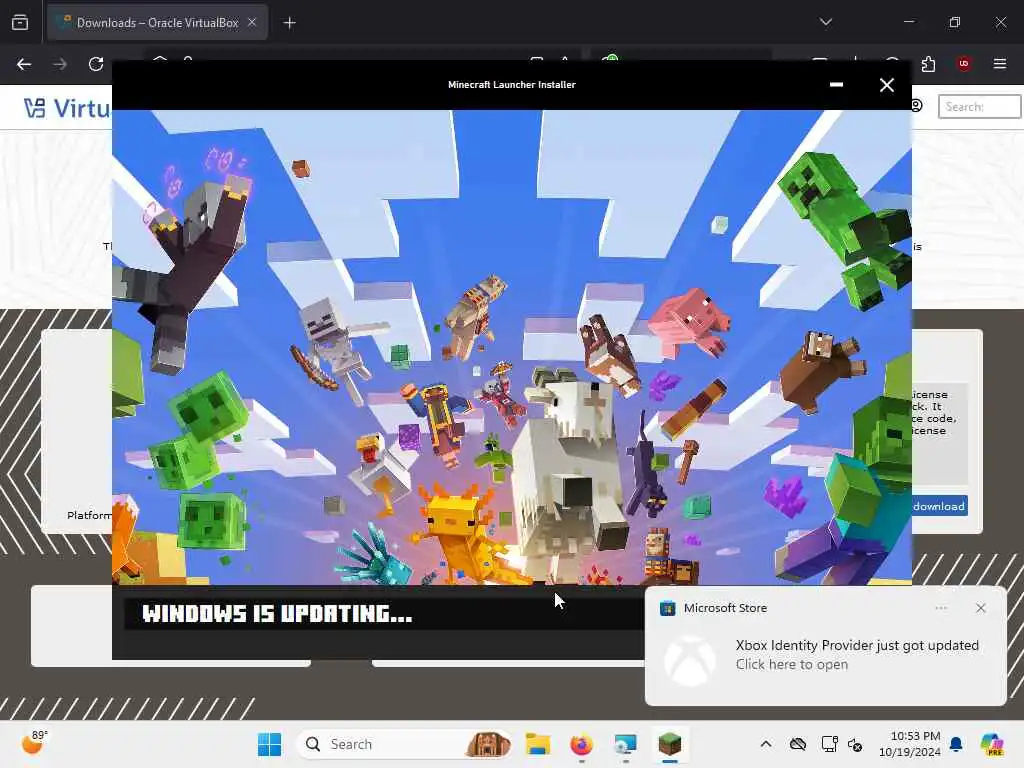Open the clock showing 10:53 PM
The height and width of the screenshot is (768, 1024).
click(909, 744)
